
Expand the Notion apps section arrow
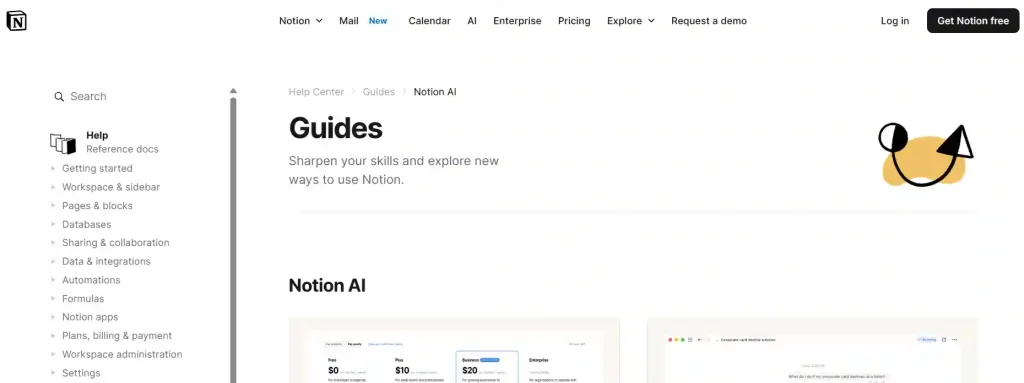coord(53,317)
